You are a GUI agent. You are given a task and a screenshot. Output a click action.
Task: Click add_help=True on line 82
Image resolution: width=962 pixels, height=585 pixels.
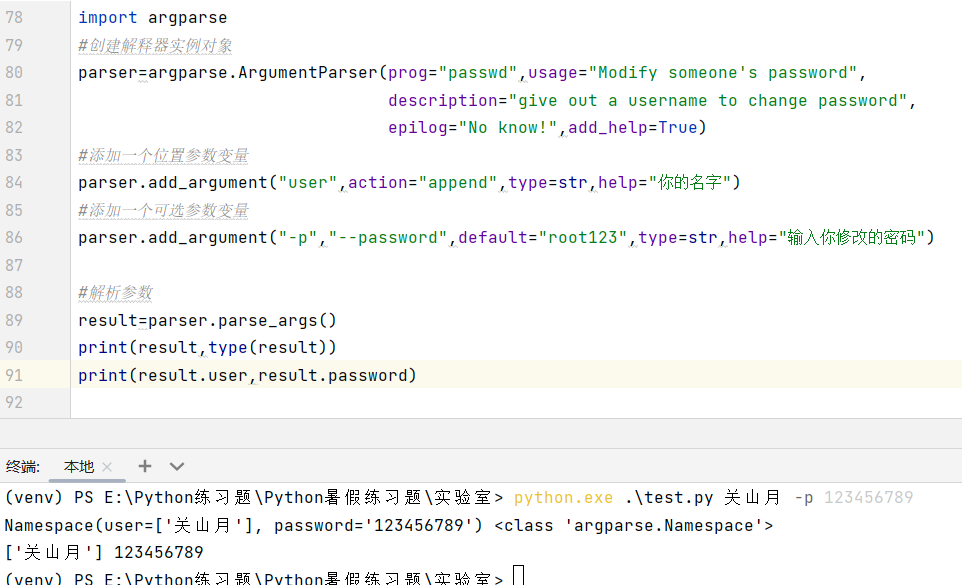point(636,127)
